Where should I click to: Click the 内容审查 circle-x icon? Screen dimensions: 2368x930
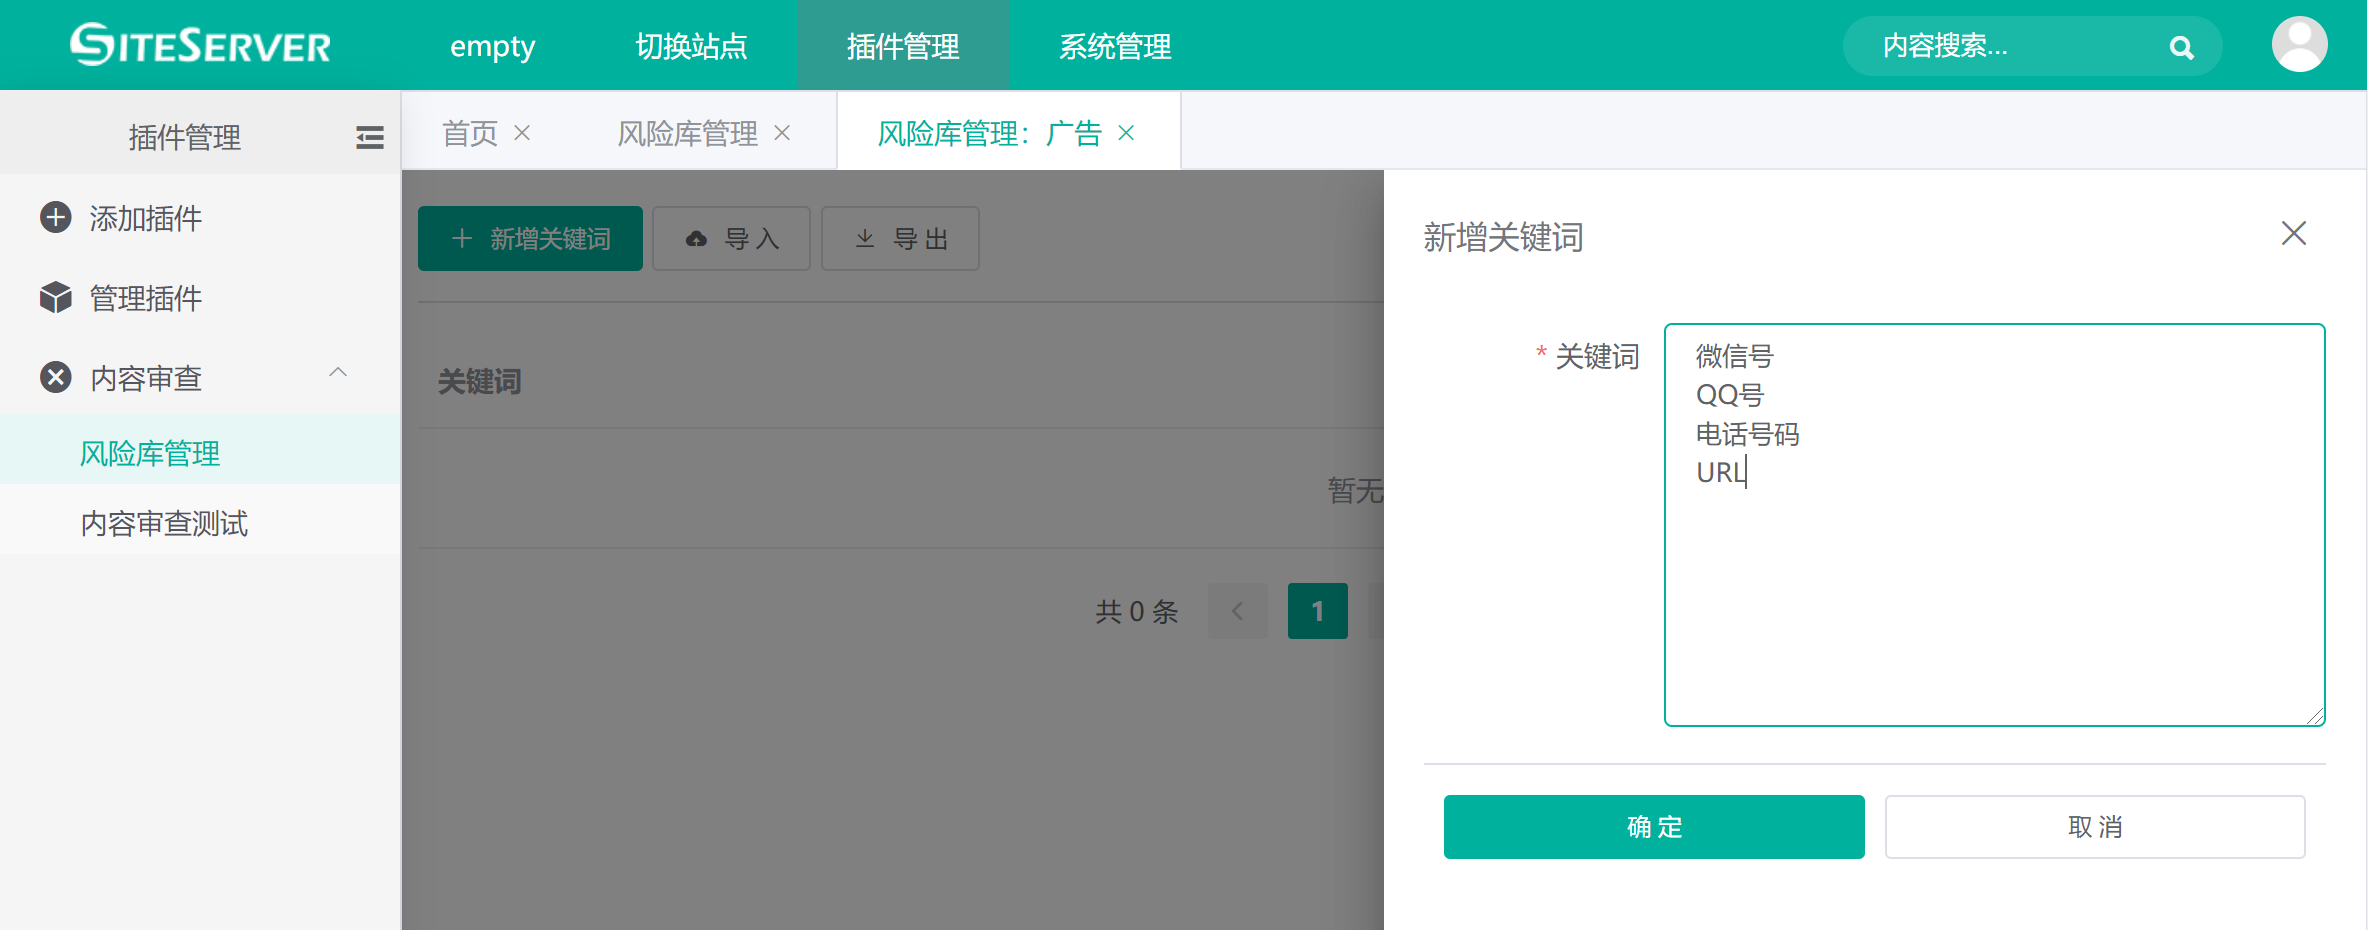56,377
